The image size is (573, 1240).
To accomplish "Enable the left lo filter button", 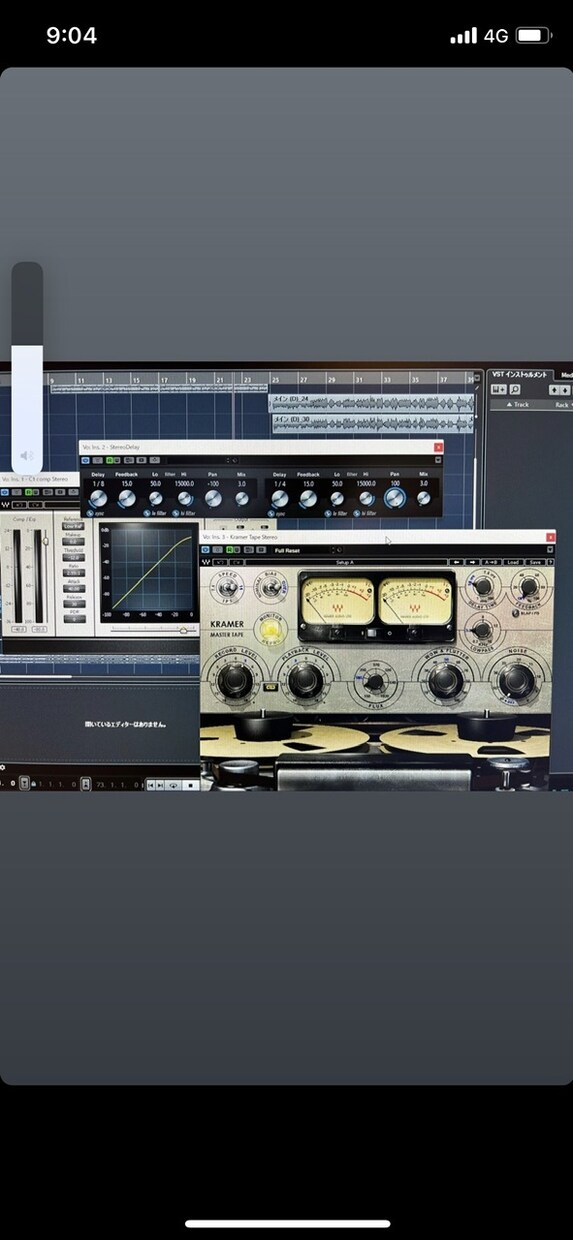I will [154, 513].
